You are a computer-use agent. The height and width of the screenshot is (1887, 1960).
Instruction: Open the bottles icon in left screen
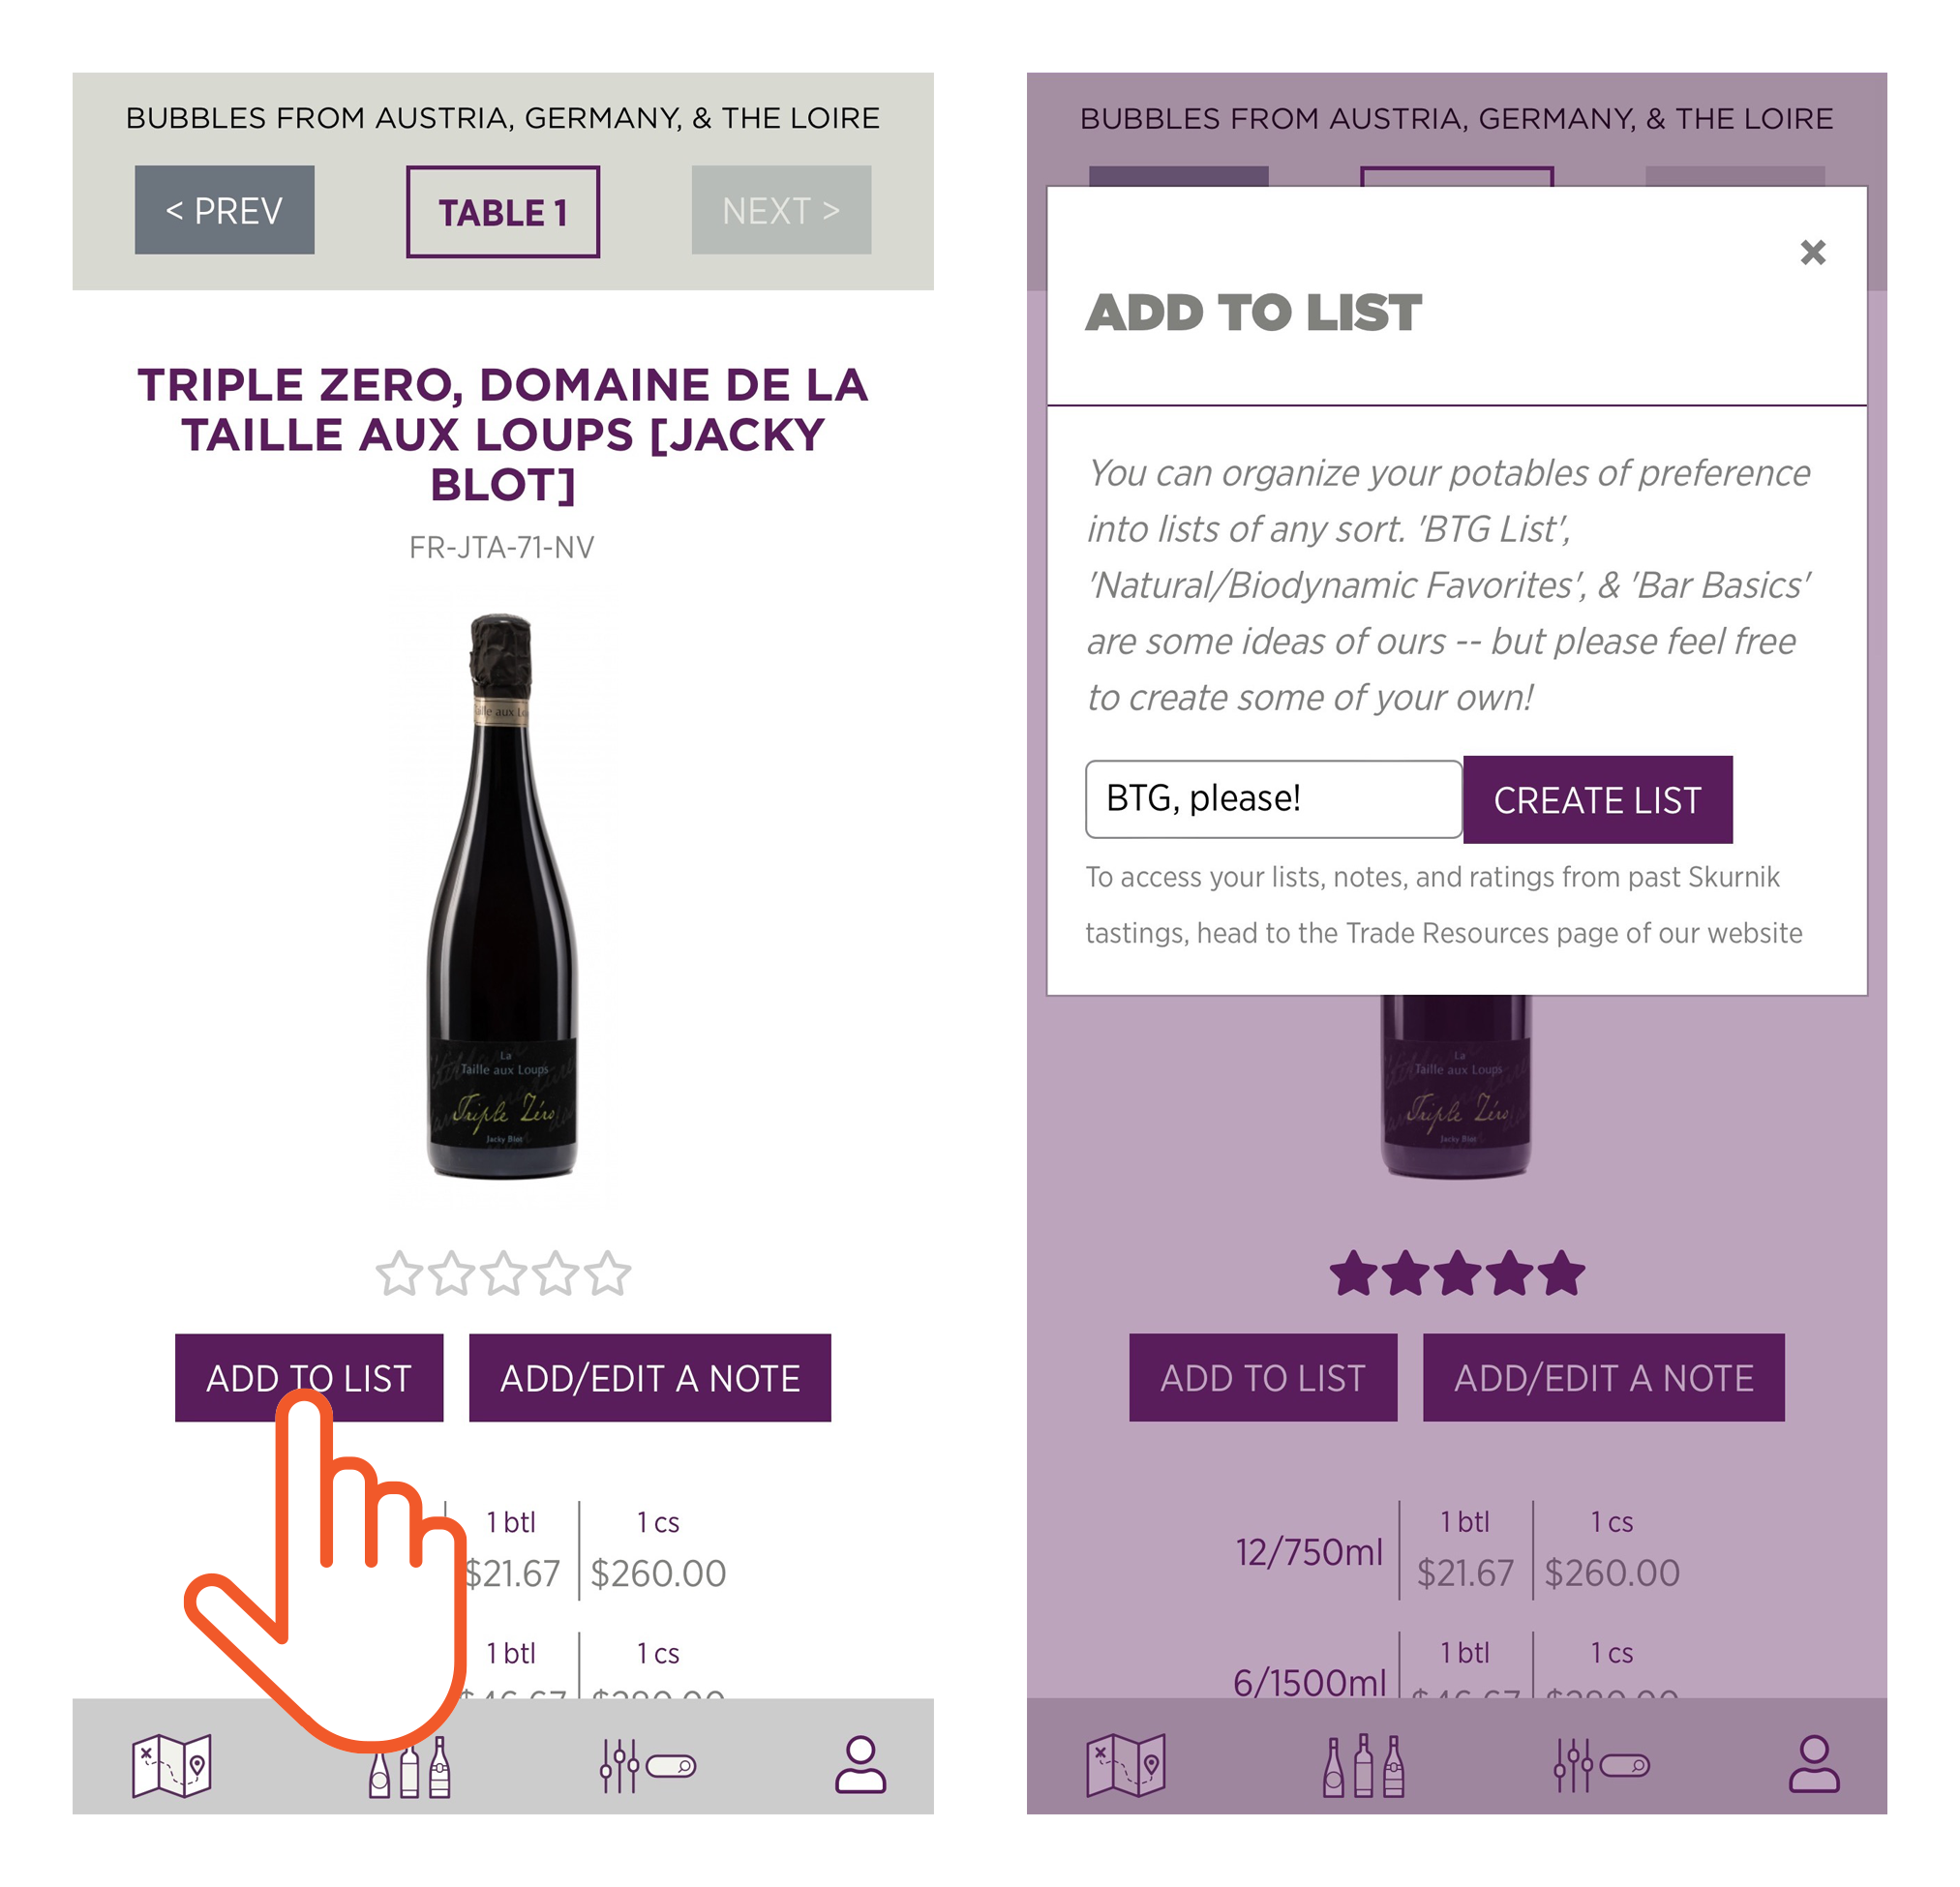point(410,1766)
